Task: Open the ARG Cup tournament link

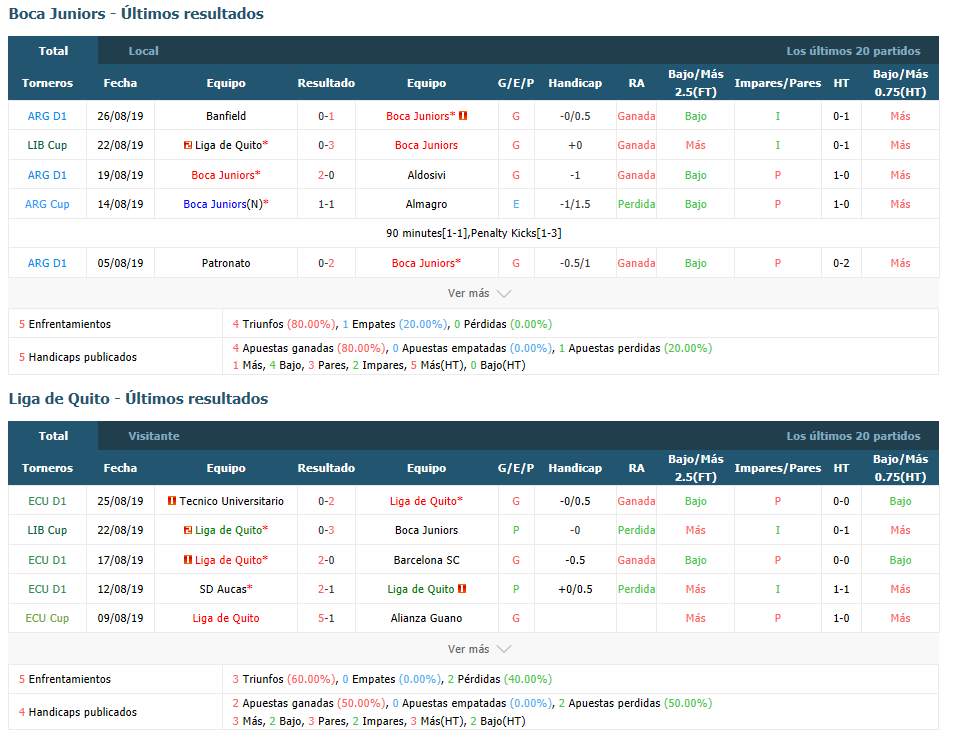Action: click(x=47, y=204)
